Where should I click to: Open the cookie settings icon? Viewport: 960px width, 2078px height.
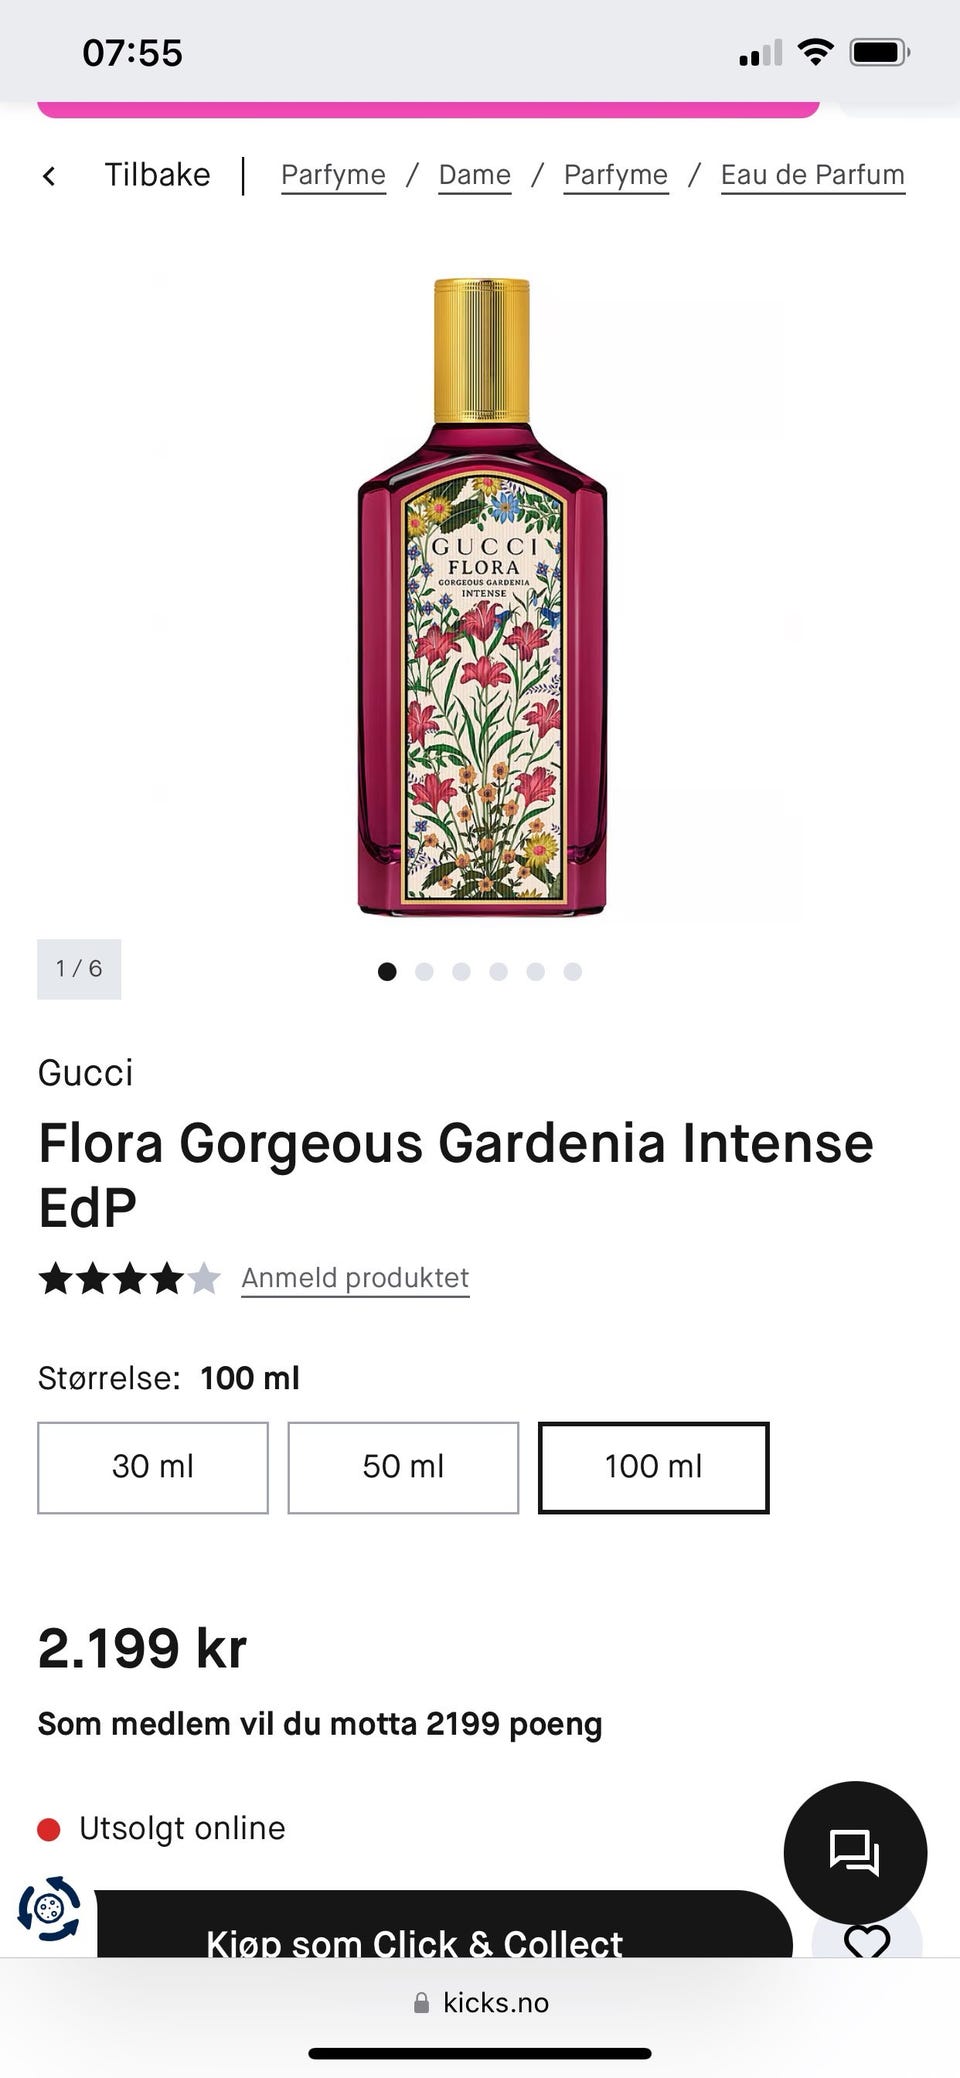(x=49, y=1909)
